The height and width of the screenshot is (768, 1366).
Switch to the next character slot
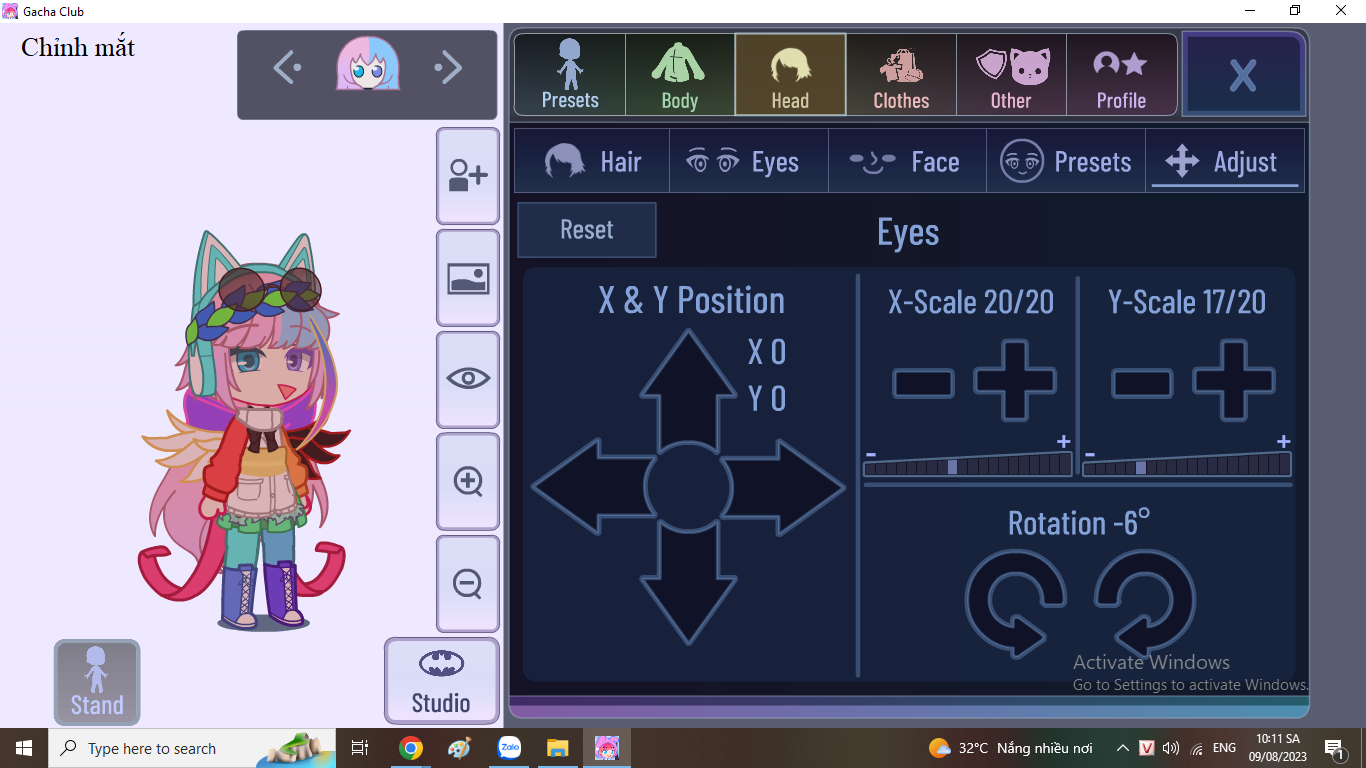[448, 68]
